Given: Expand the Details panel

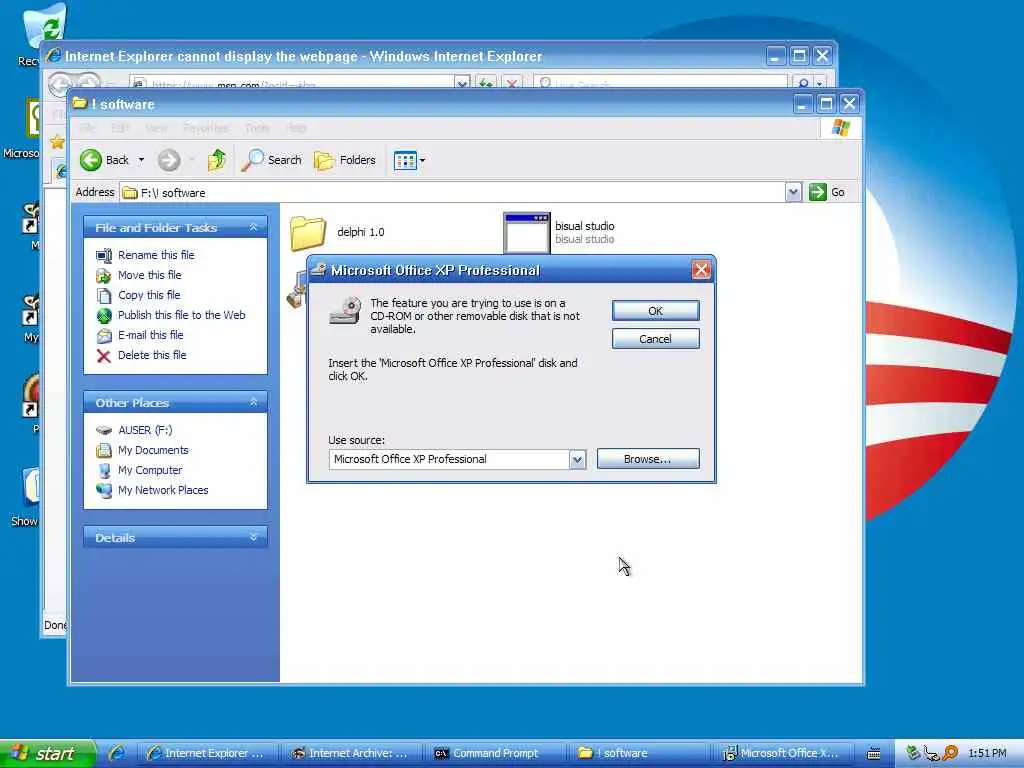Looking at the screenshot, I should (x=253, y=537).
